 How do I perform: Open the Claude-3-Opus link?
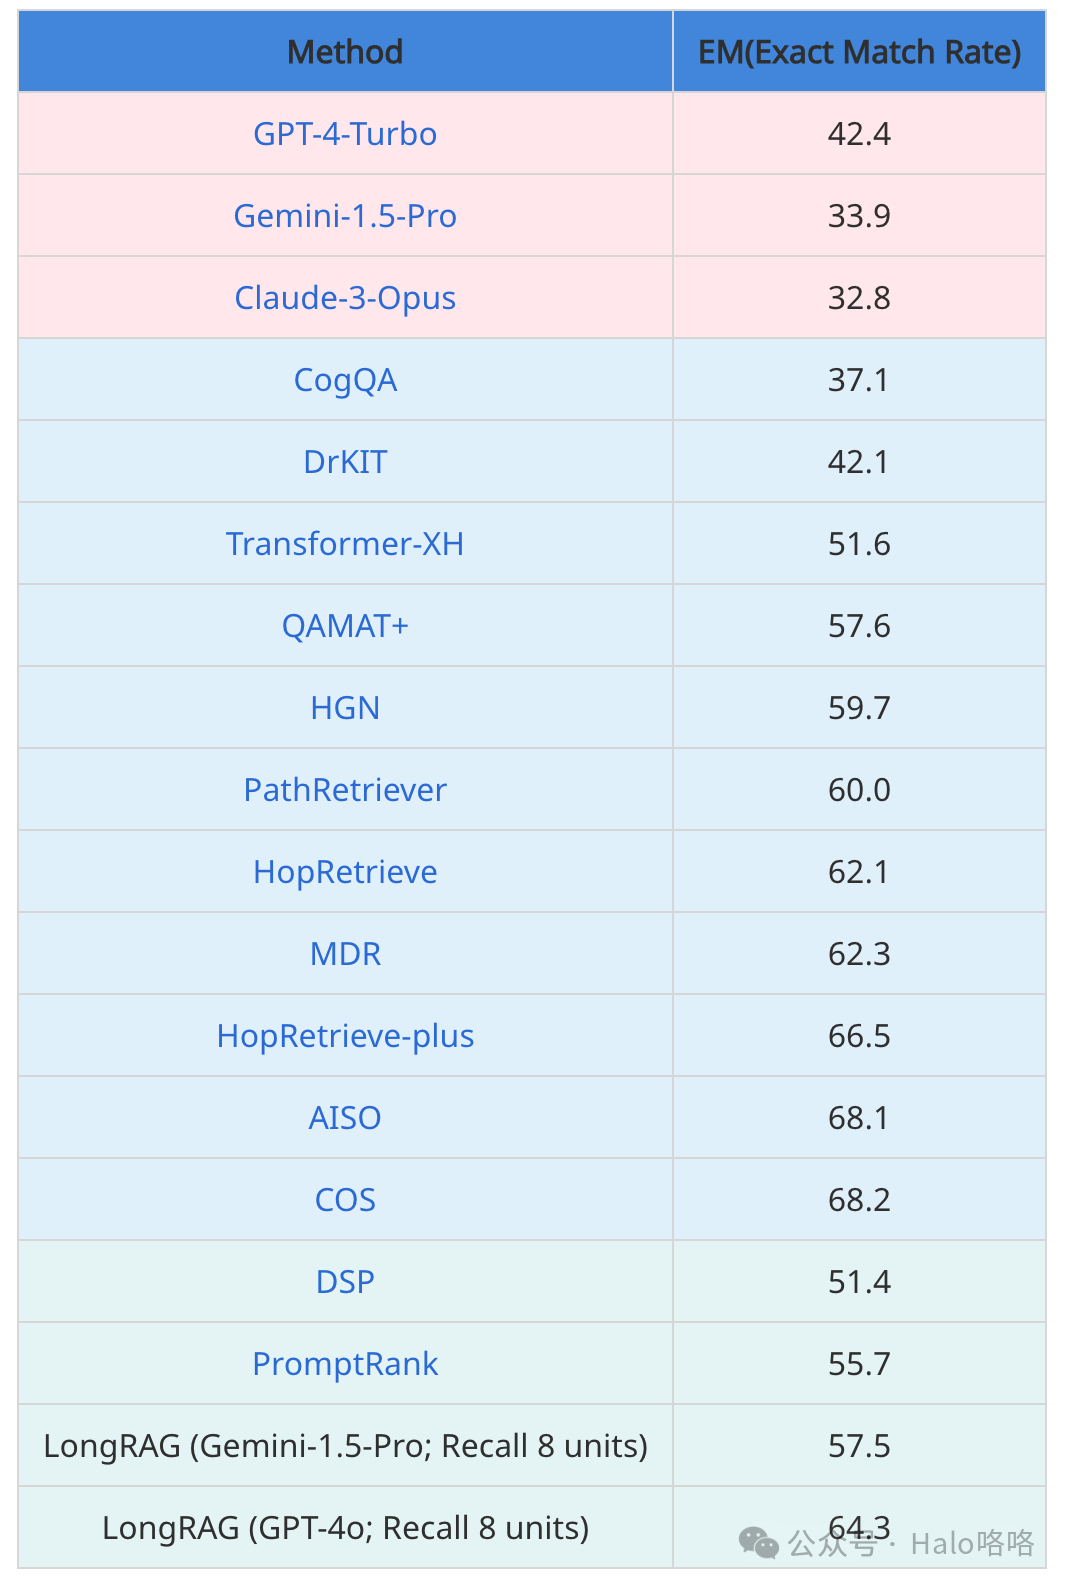(x=345, y=298)
